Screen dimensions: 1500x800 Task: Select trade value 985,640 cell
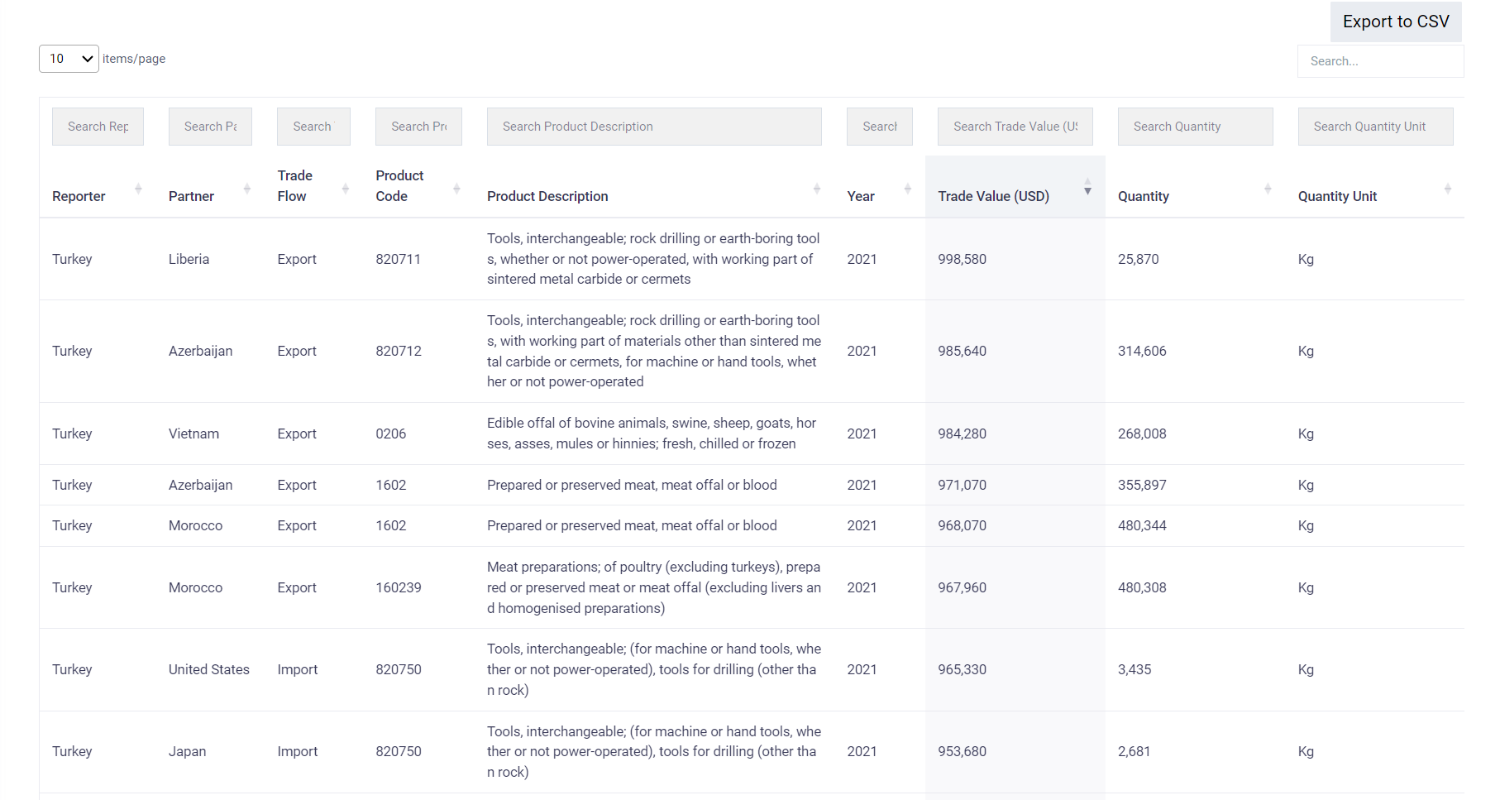(962, 351)
